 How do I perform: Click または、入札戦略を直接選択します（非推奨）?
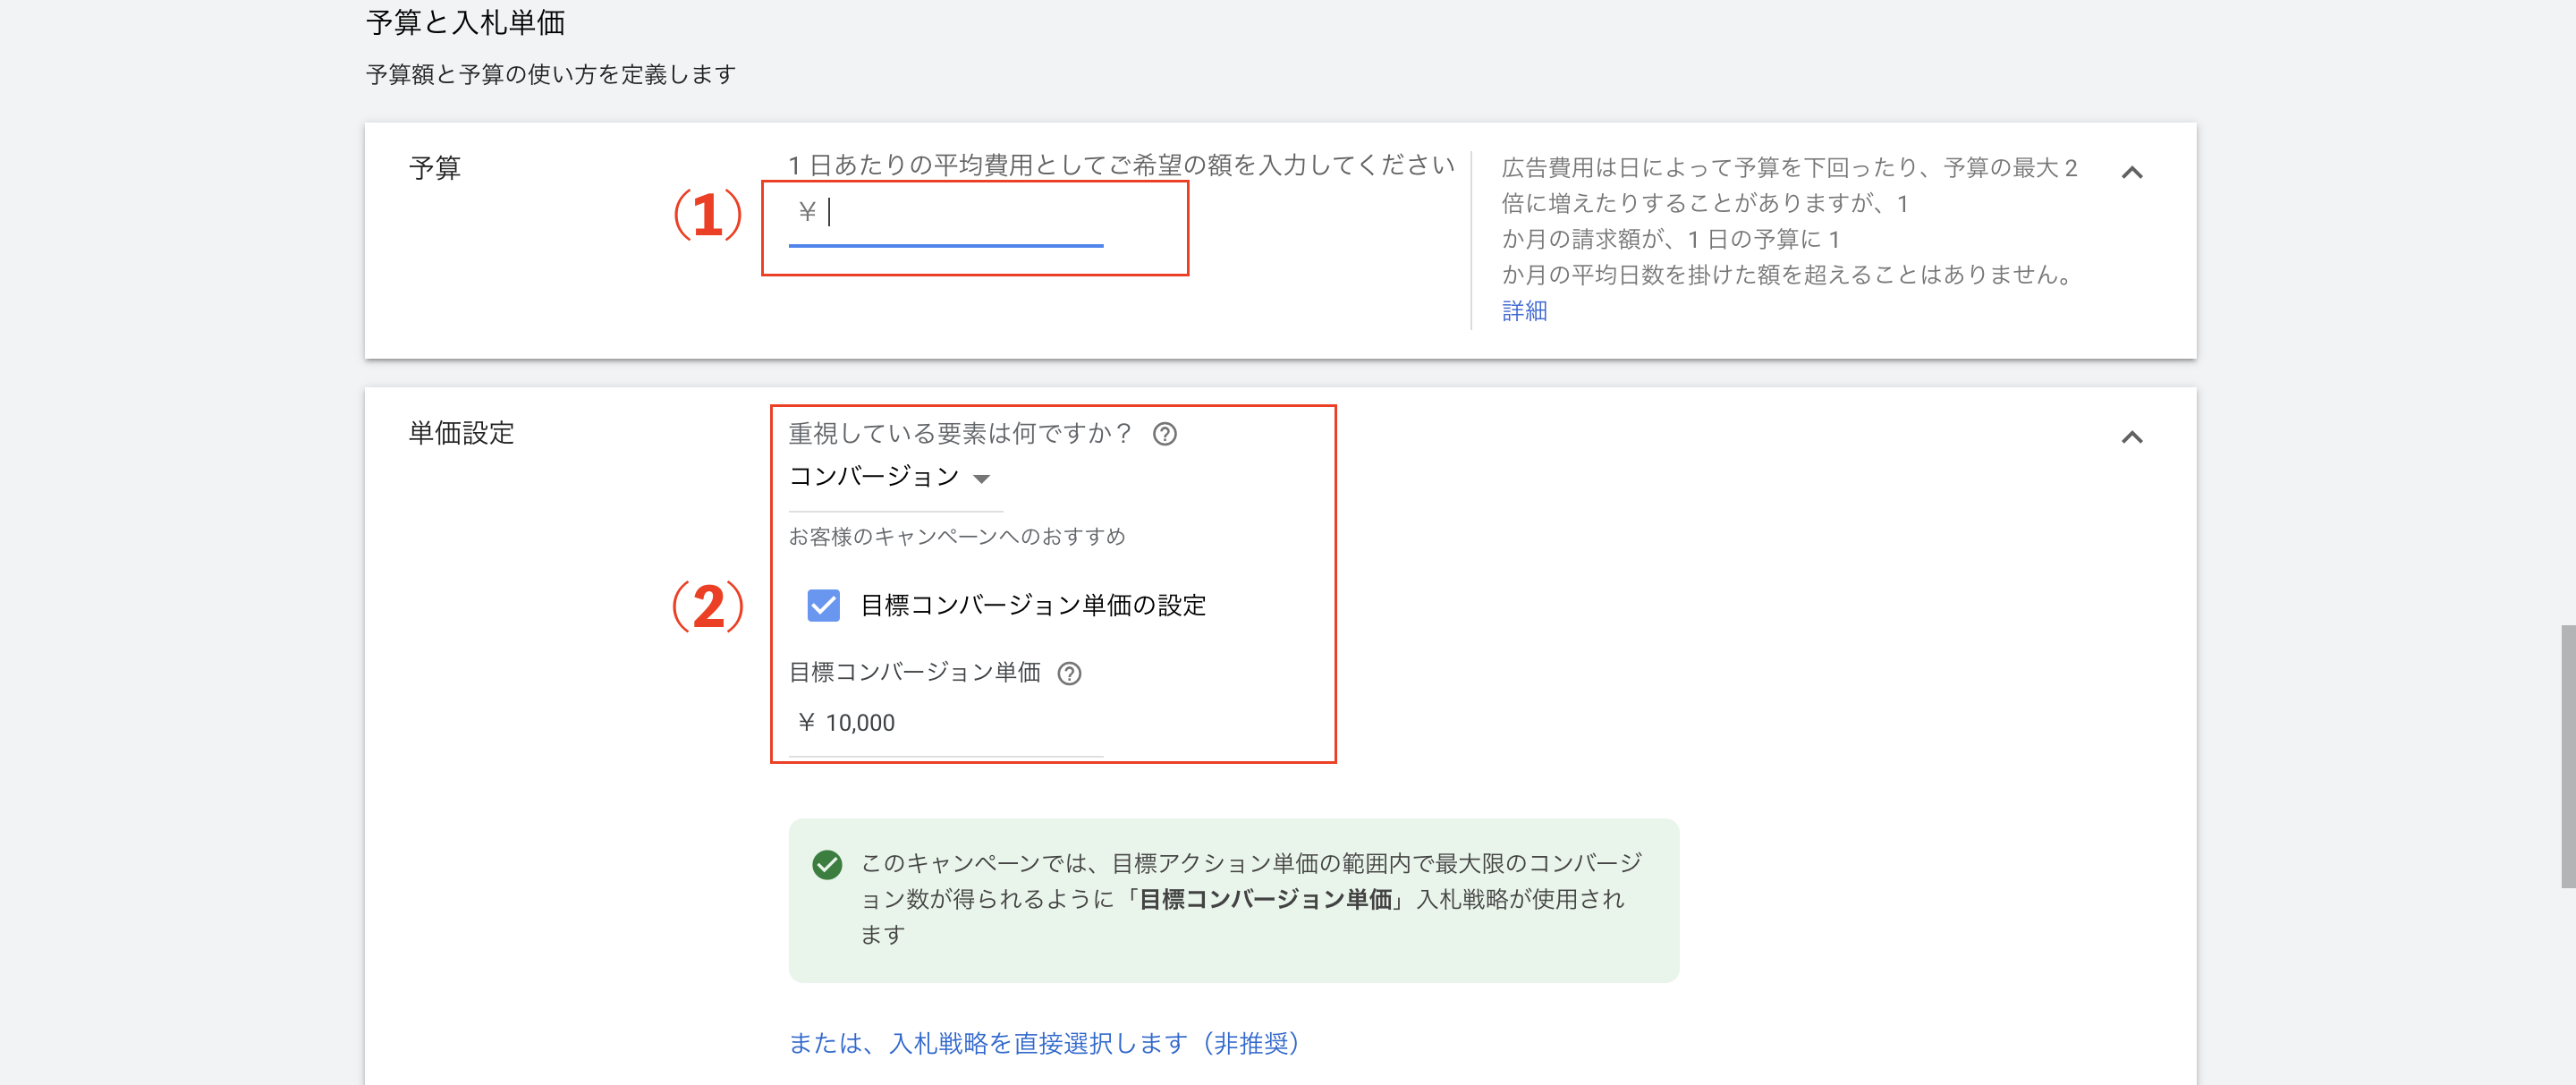1043,1043
